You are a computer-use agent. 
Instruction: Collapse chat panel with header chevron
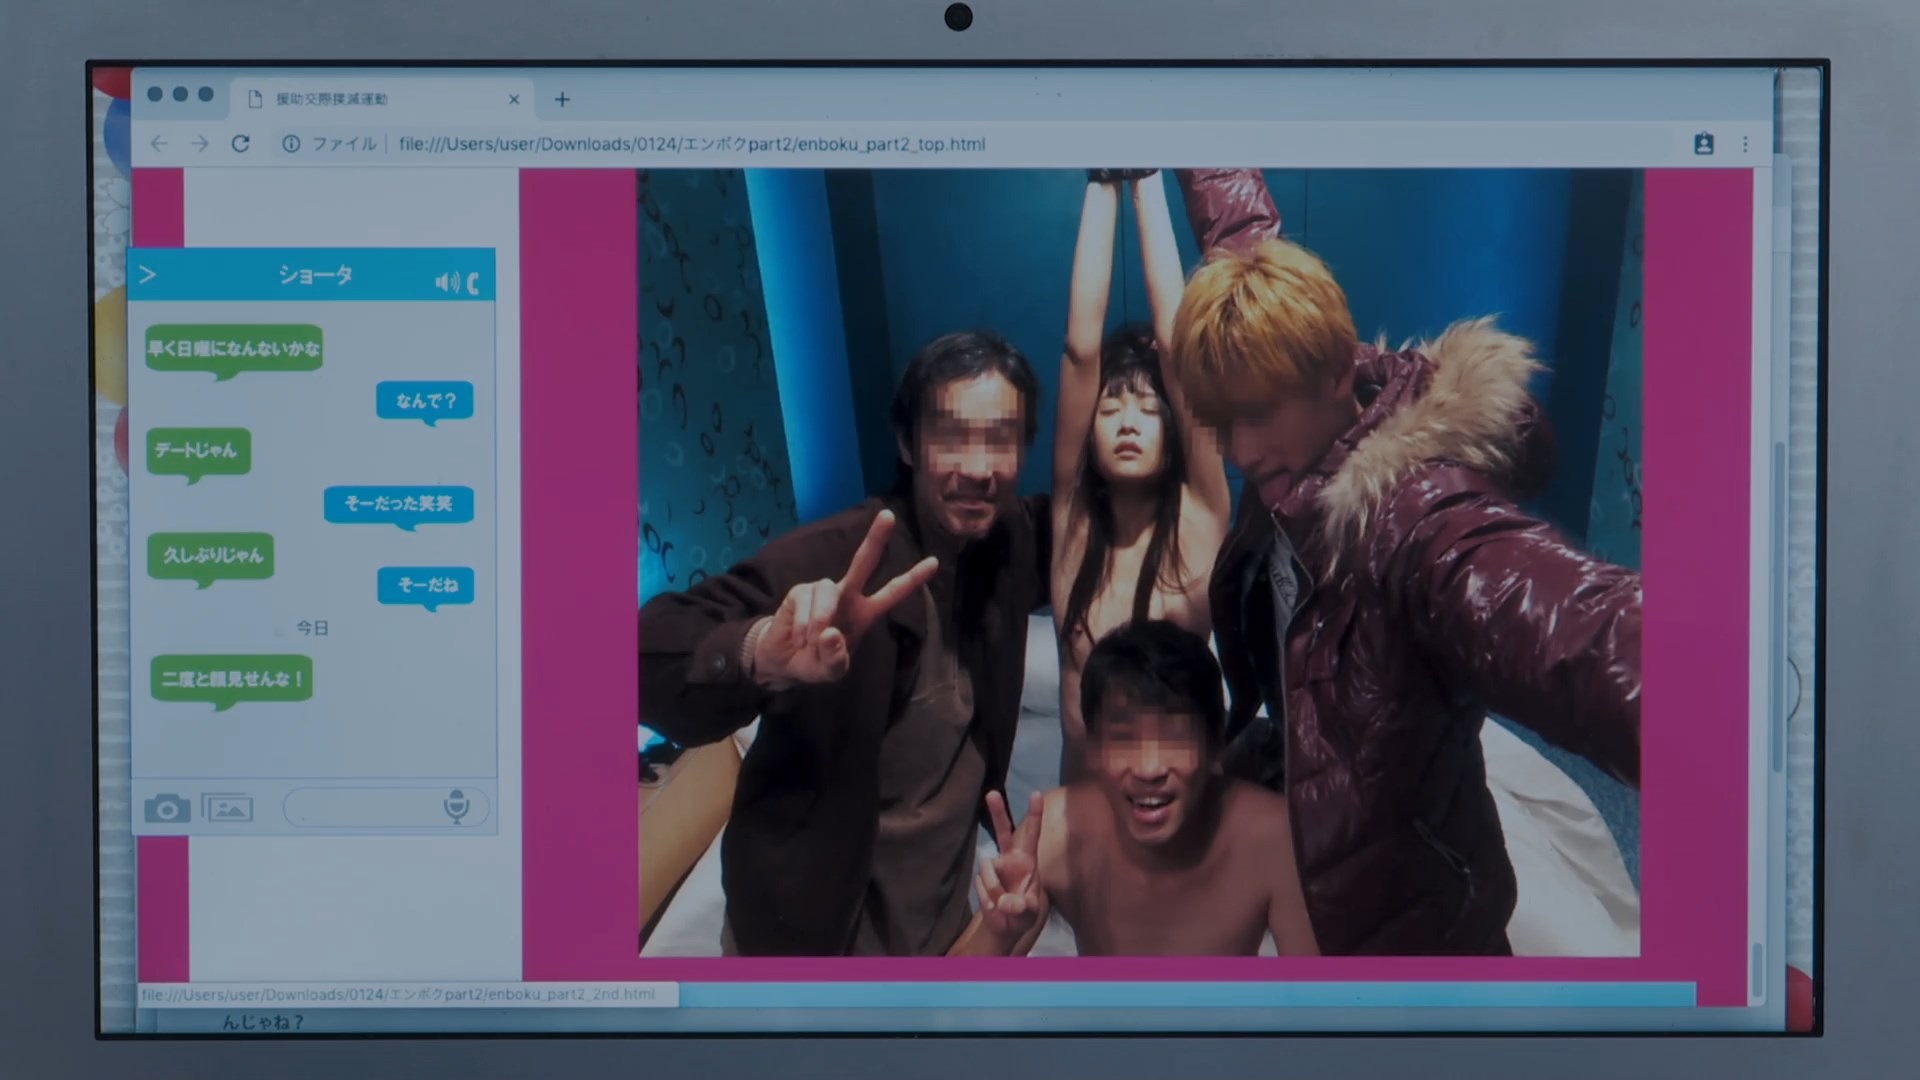[x=148, y=274]
